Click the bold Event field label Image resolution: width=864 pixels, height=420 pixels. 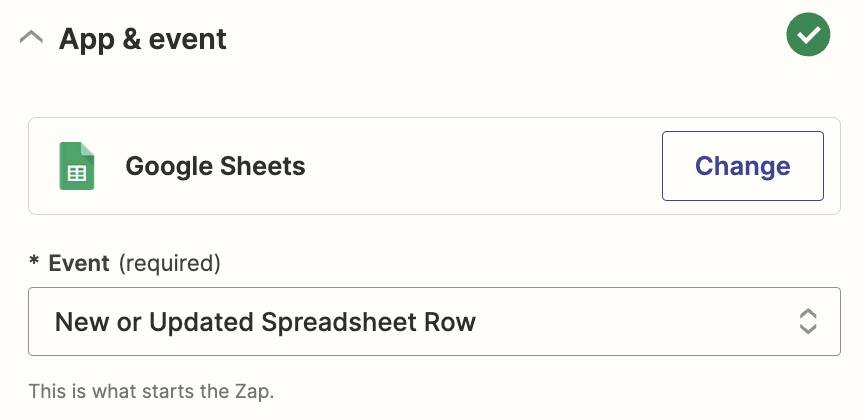79,263
